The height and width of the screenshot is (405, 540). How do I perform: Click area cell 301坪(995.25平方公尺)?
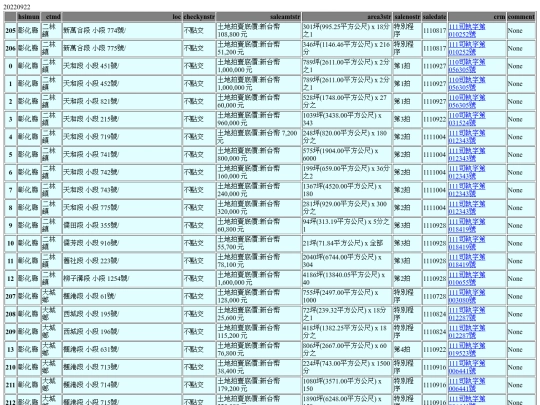347,31
